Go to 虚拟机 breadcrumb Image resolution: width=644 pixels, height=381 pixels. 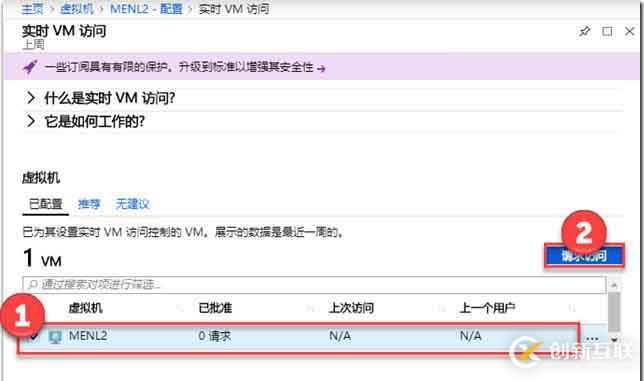pyautogui.click(x=77, y=9)
